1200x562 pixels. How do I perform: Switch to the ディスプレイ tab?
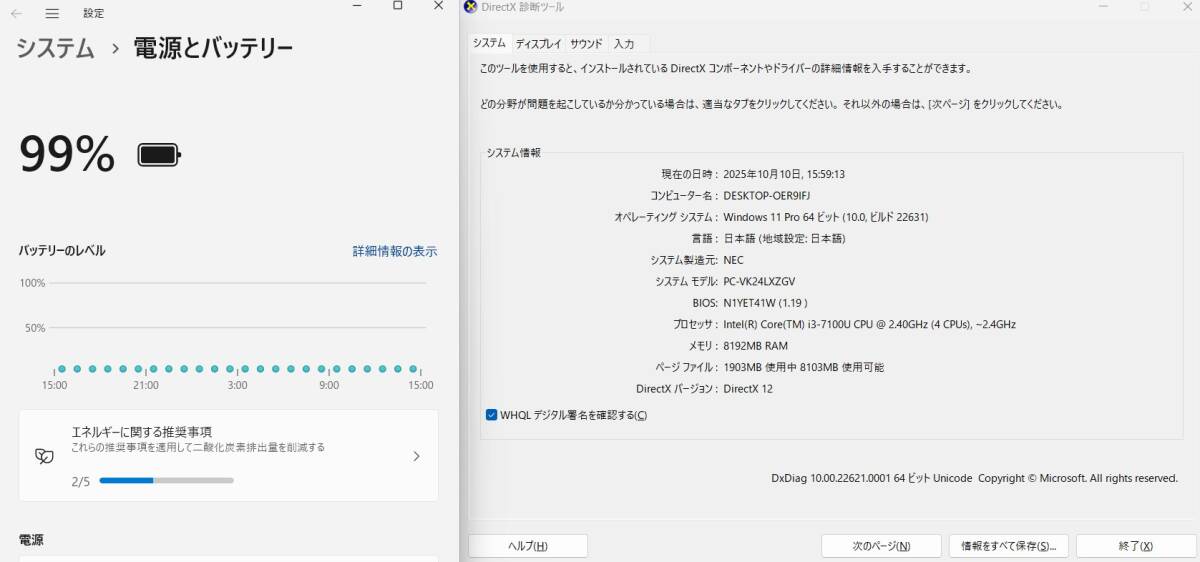click(x=538, y=44)
